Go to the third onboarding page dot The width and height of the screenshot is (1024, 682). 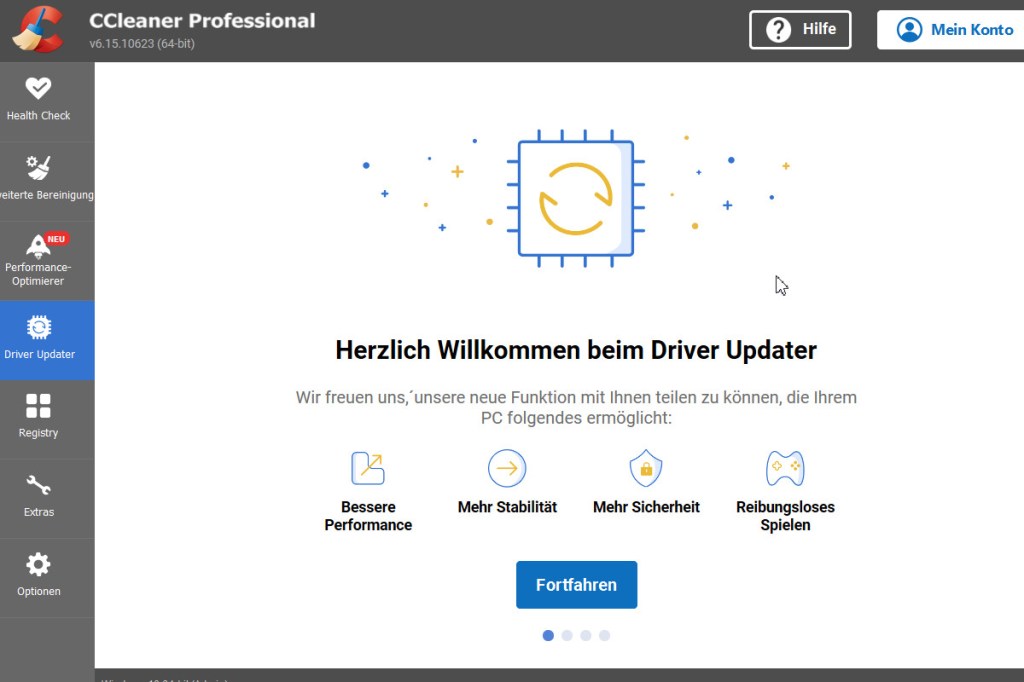[x=586, y=635]
